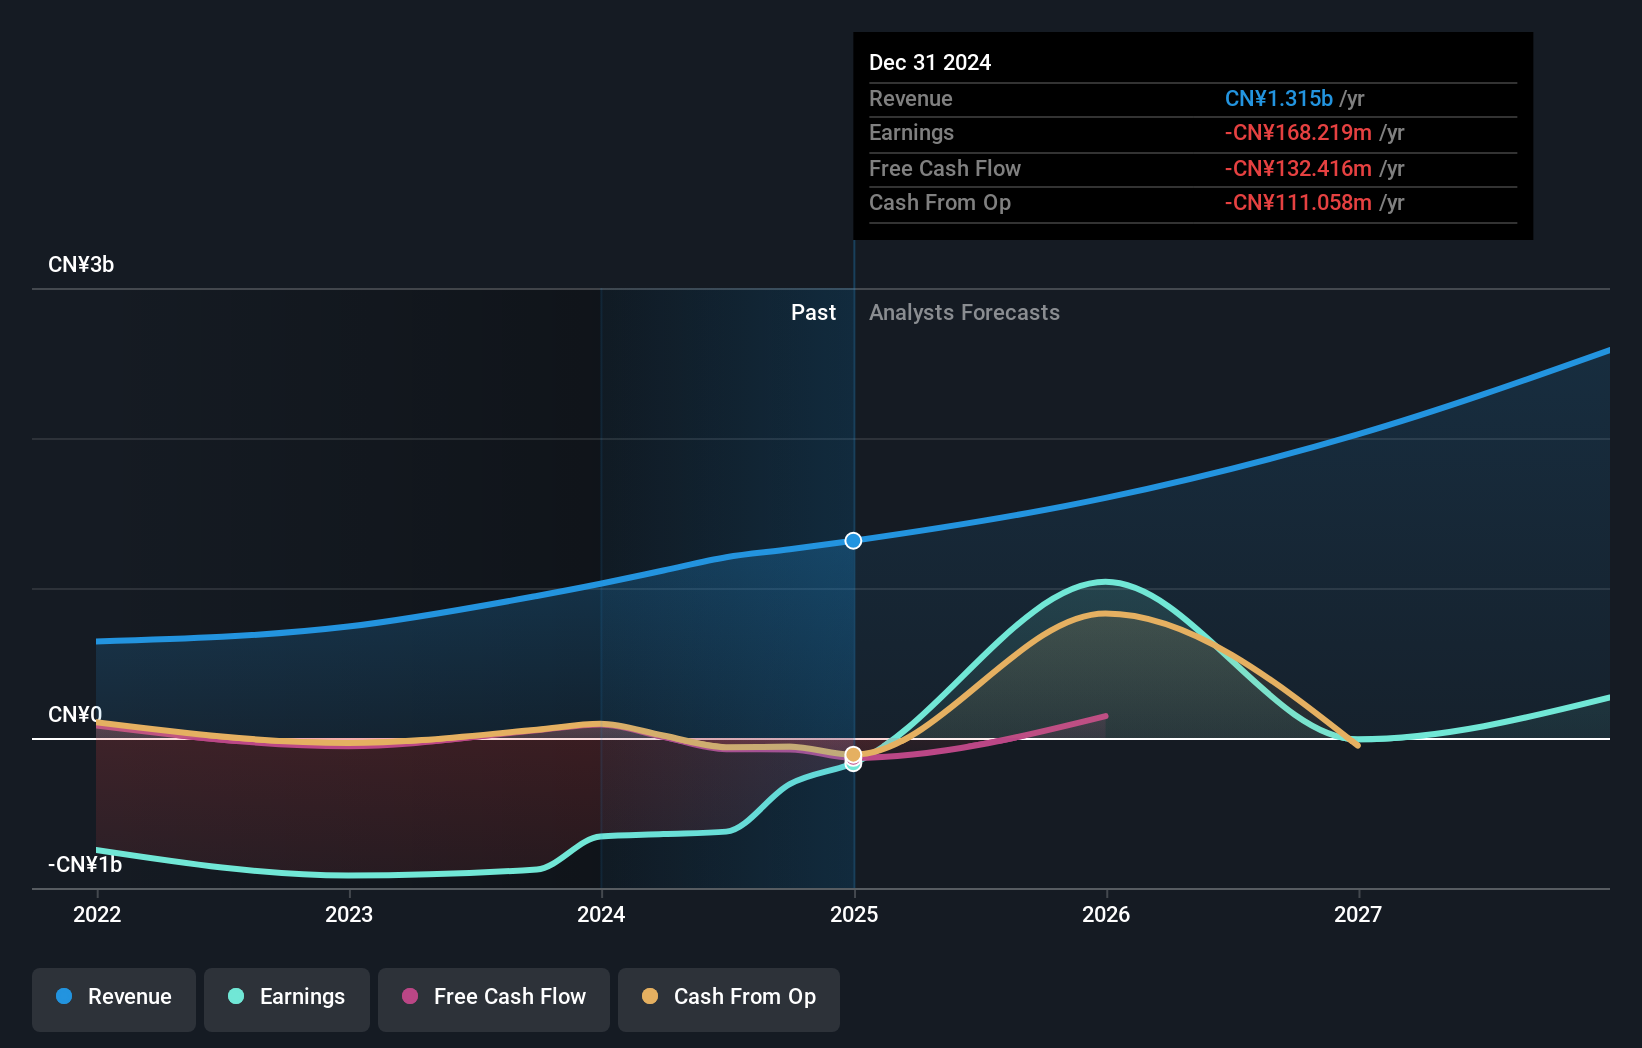The image size is (1642, 1048).
Task: Click the 2022 x-axis label
Action: pyautogui.click(x=97, y=914)
